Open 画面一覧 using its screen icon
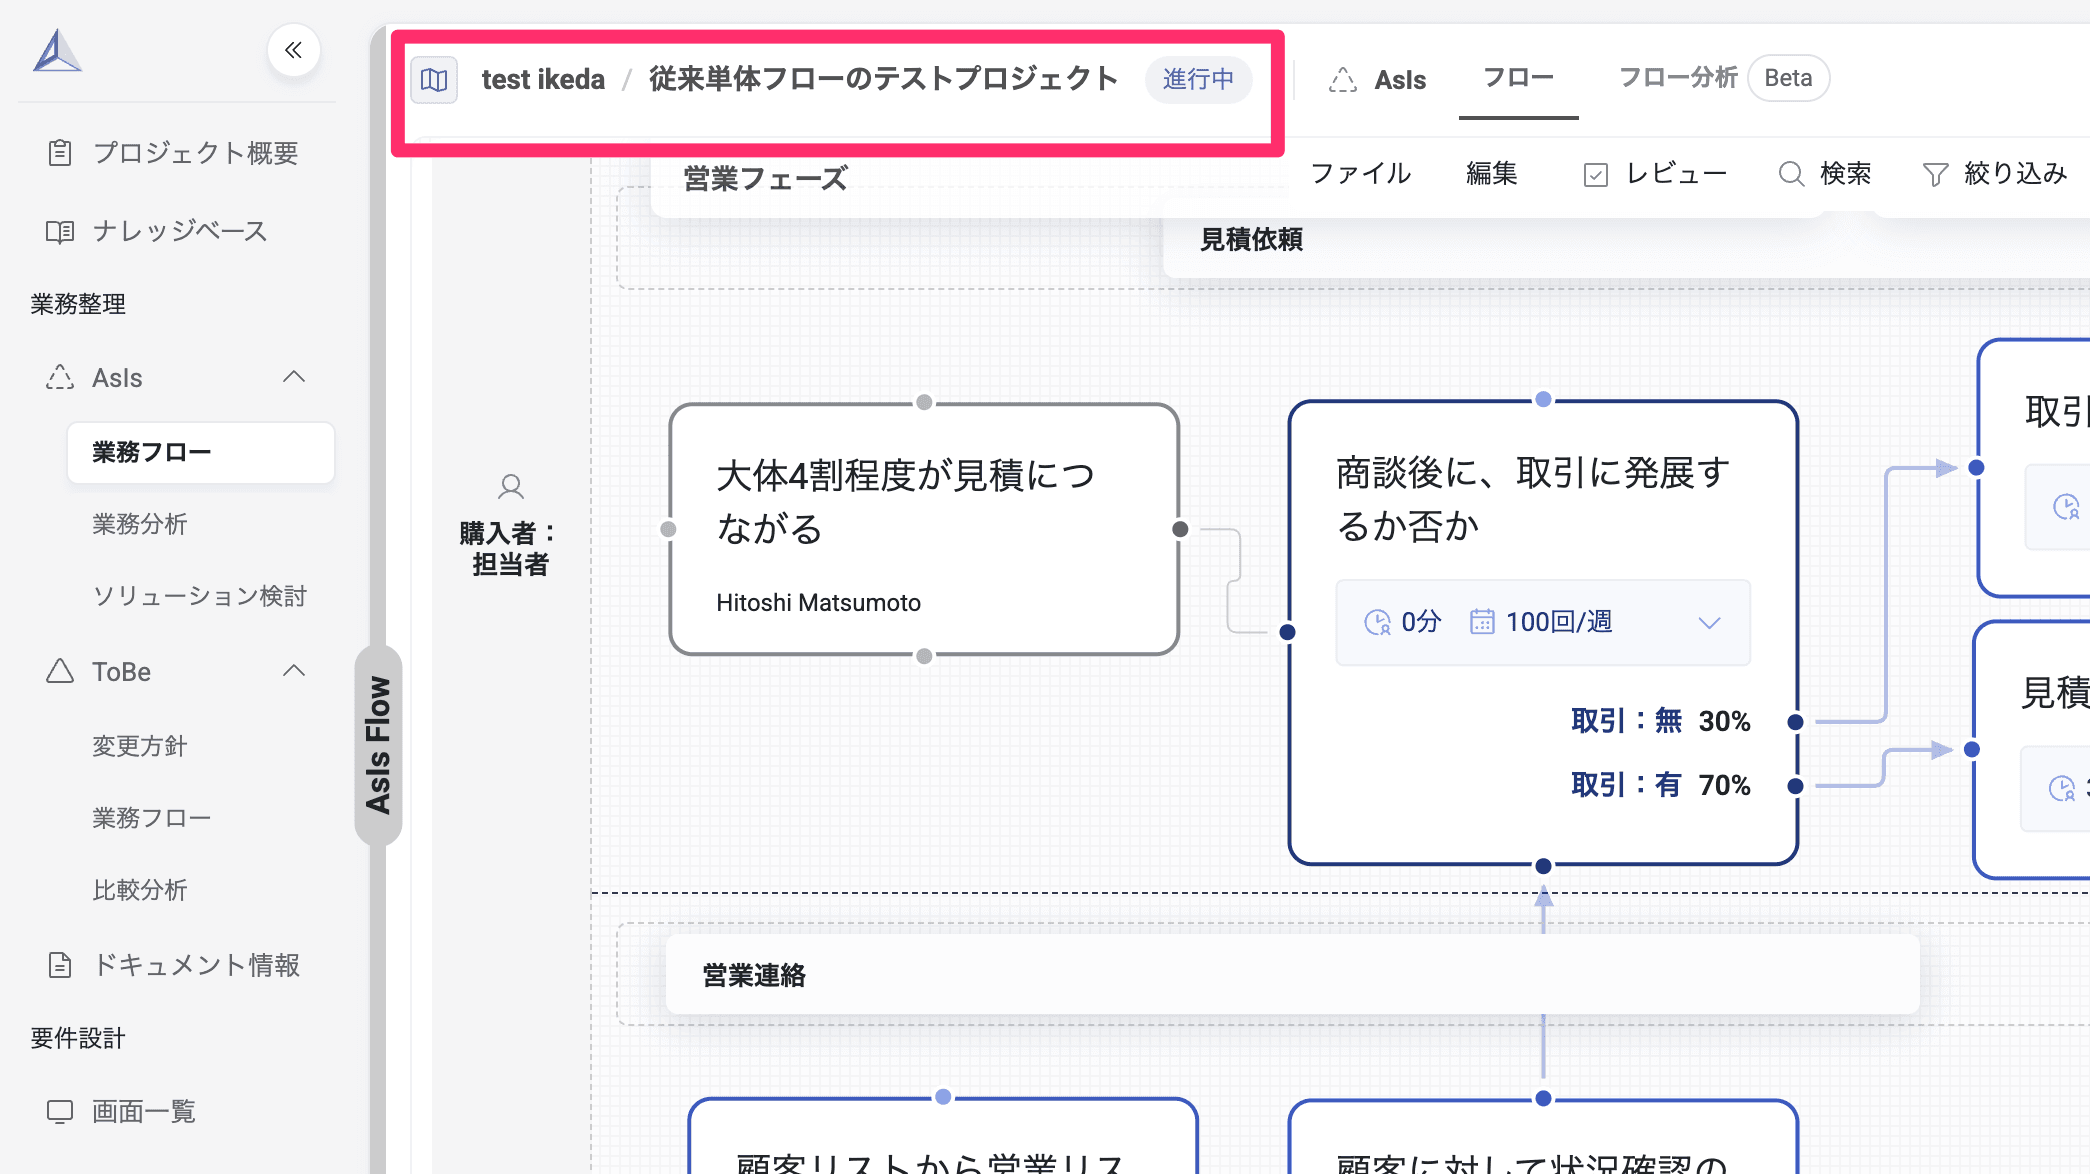The height and width of the screenshot is (1174, 2090). click(x=60, y=1111)
